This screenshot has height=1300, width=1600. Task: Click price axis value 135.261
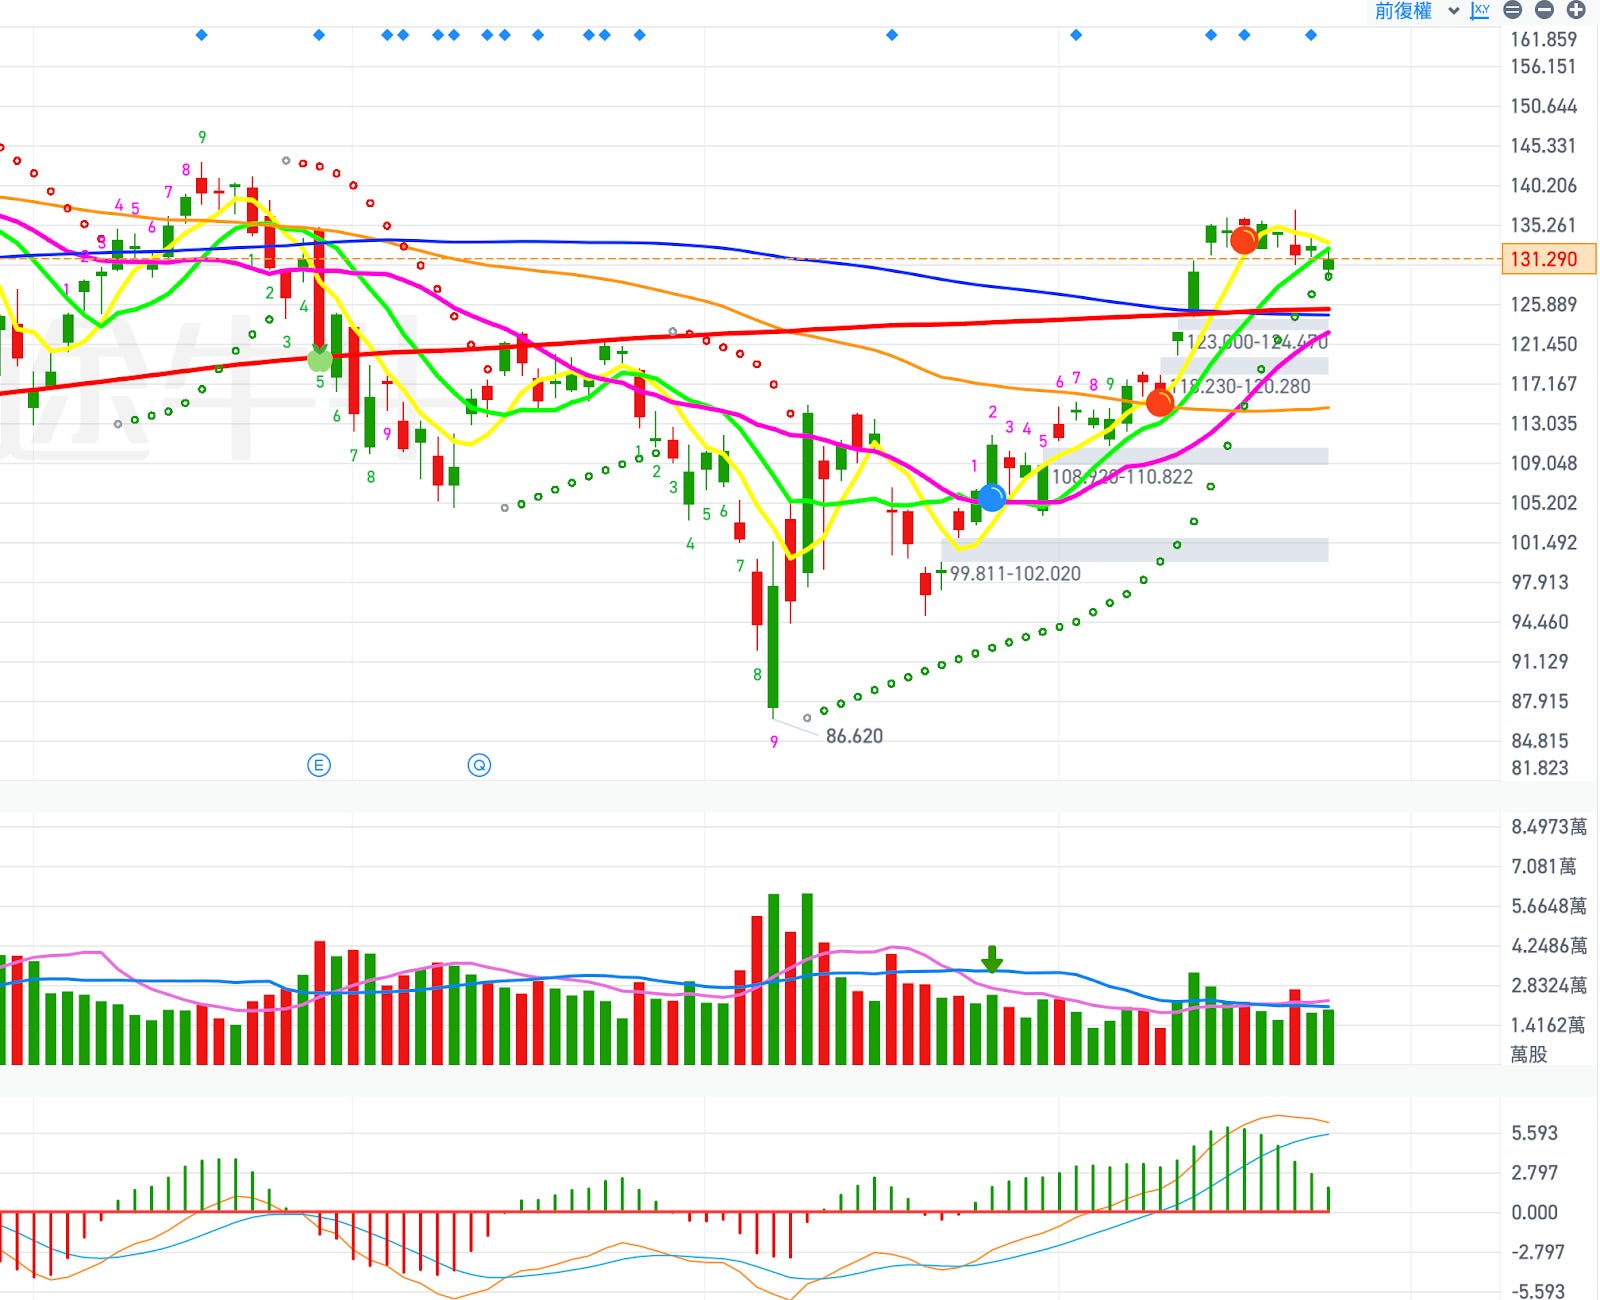1543,225
